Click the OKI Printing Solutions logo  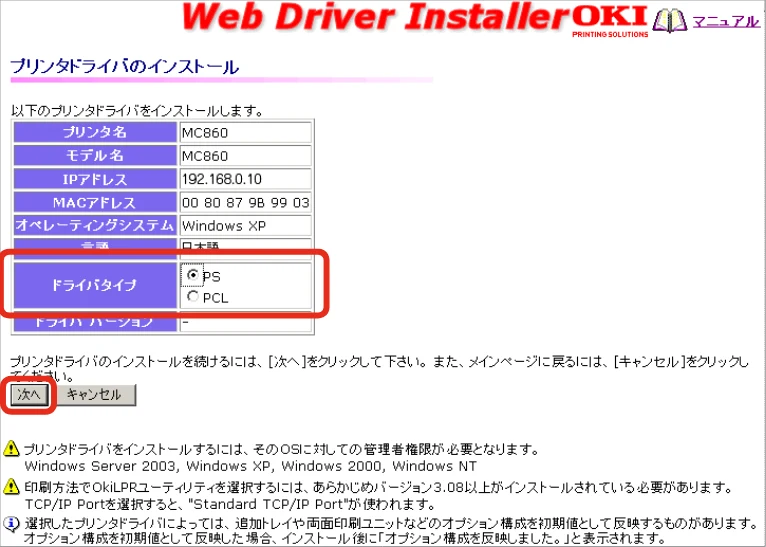pos(611,21)
